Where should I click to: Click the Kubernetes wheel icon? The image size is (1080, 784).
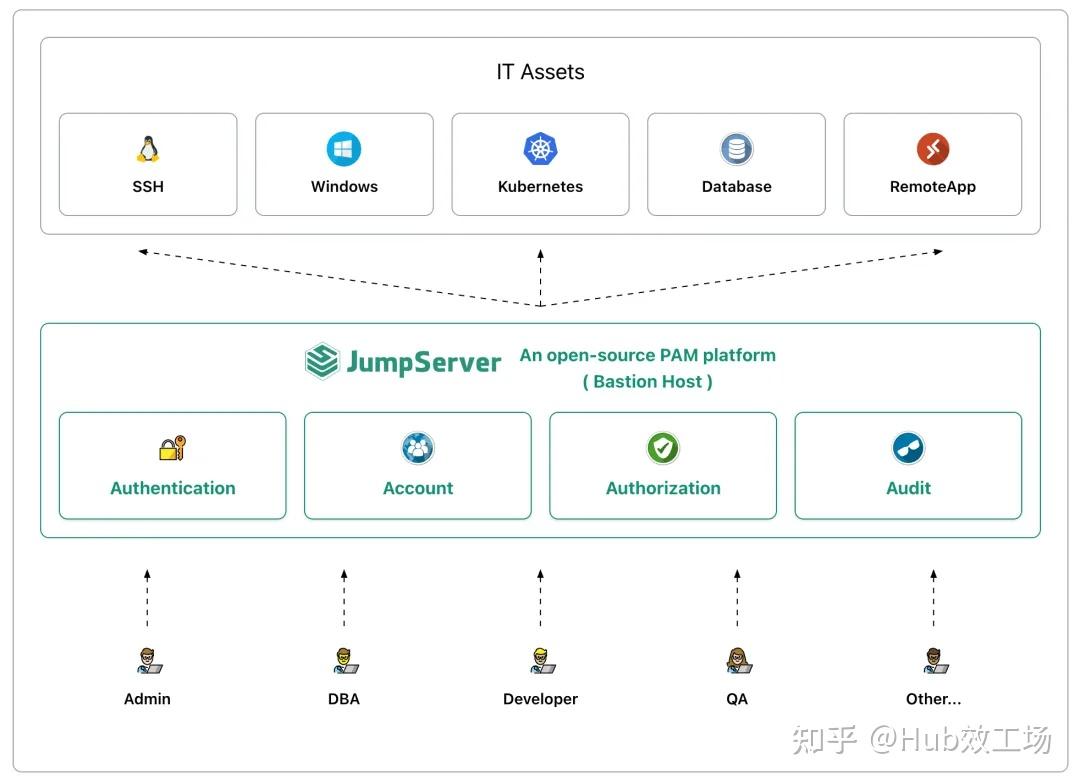540,149
